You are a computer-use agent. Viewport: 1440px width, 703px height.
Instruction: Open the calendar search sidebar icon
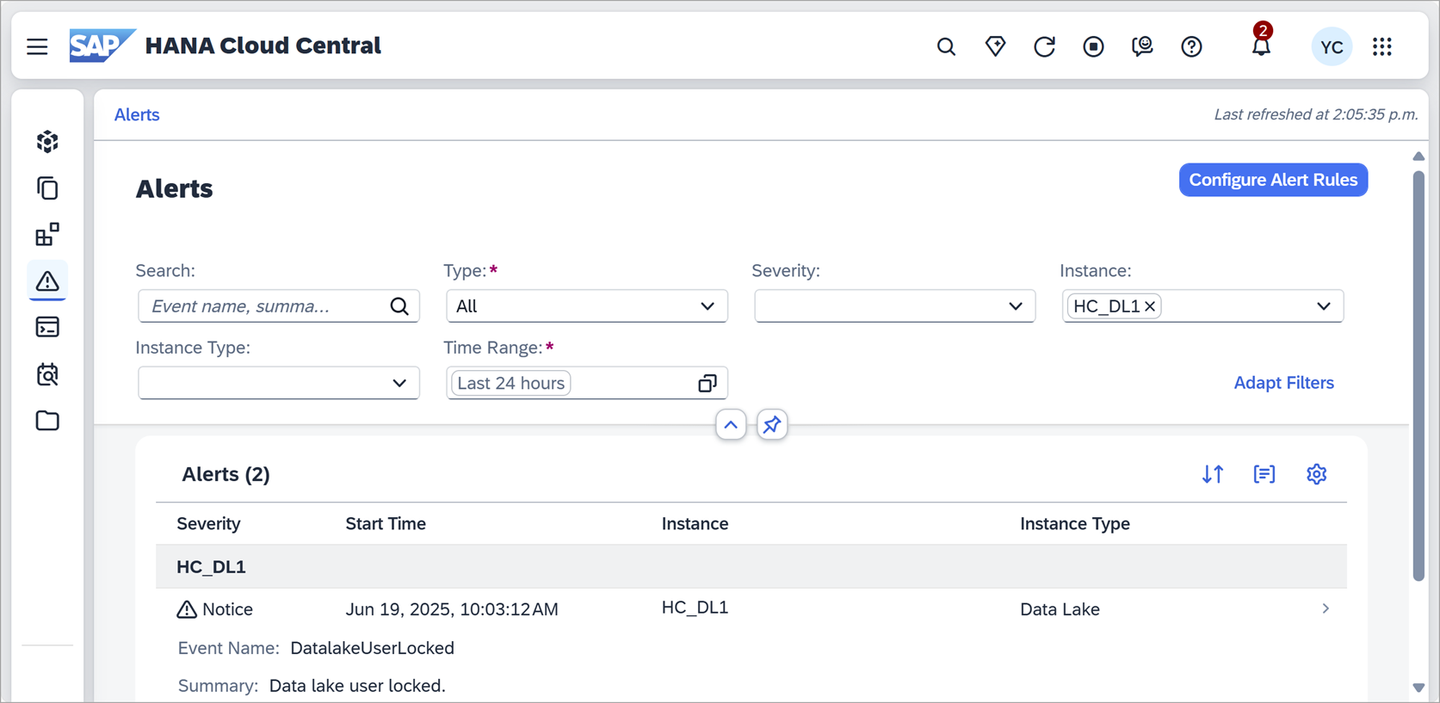[47, 374]
